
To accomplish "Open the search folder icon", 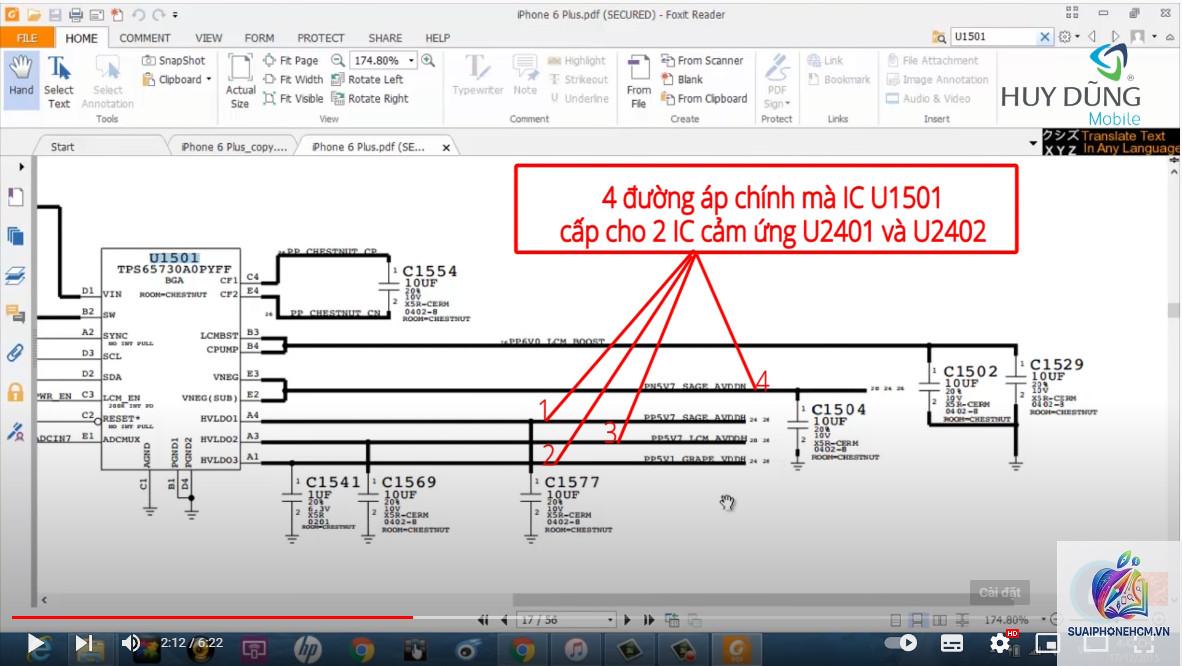I will [x=939, y=36].
